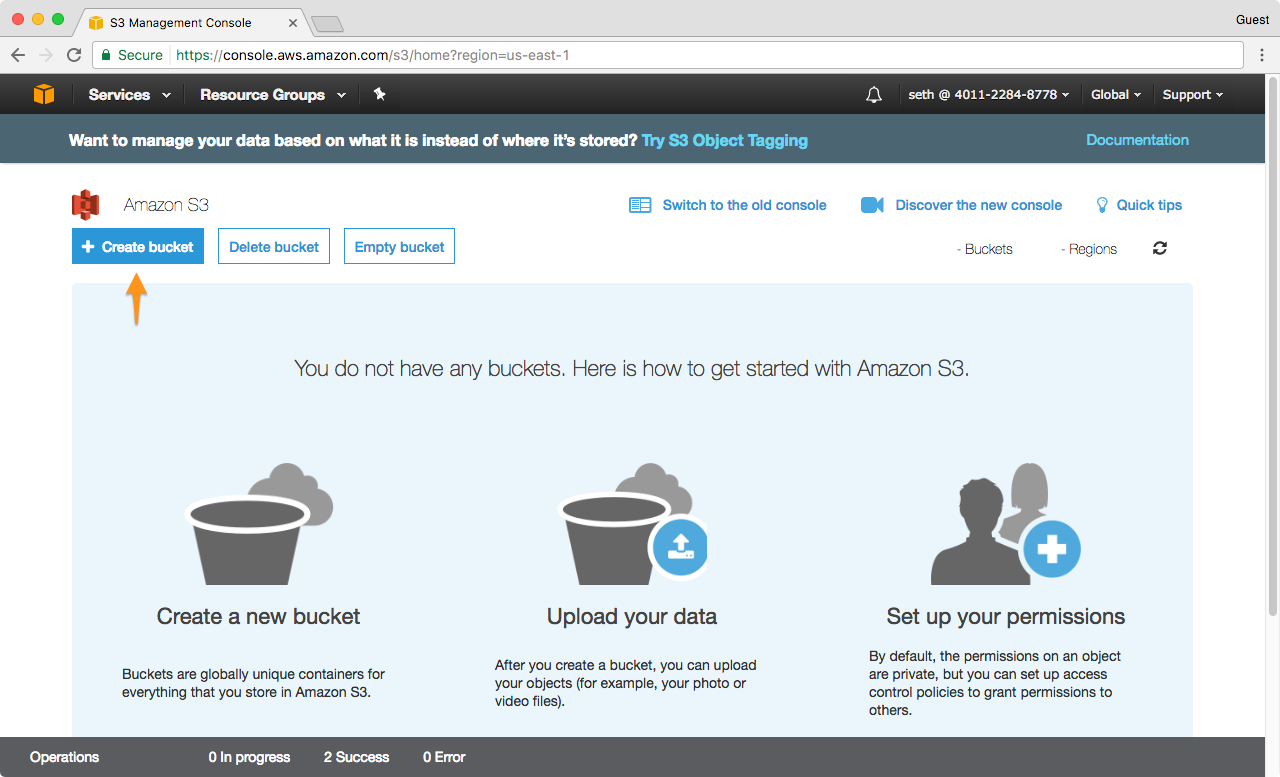Open the Support menu
Image resolution: width=1280 pixels, height=777 pixels.
[1193, 94]
